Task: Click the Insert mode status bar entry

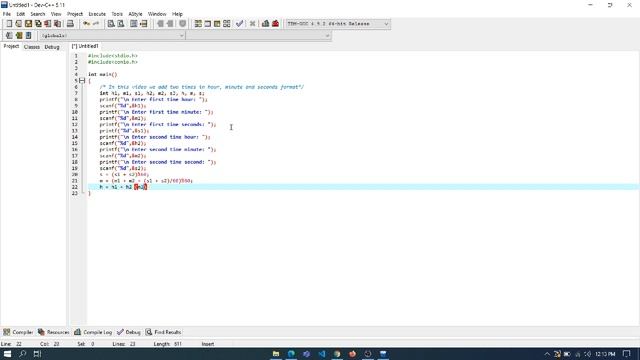Action: click(x=208, y=344)
